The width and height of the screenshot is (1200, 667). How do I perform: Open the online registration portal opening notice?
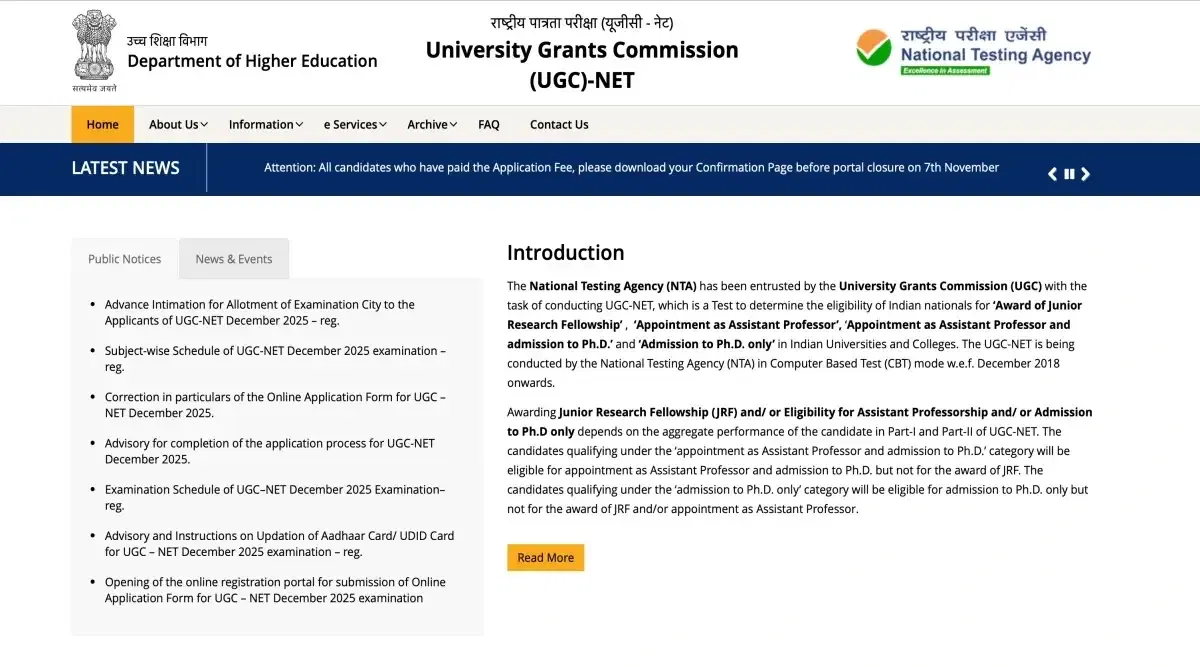[x=275, y=582]
